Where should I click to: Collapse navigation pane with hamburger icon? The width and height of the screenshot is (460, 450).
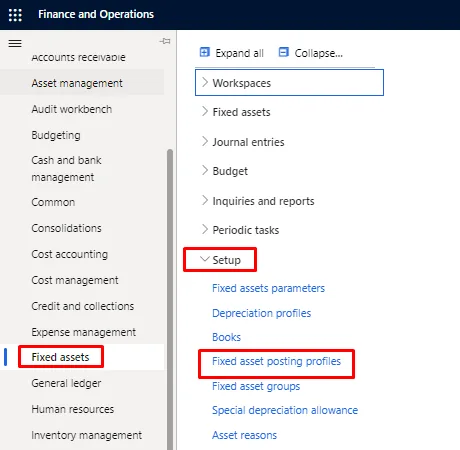tap(15, 43)
